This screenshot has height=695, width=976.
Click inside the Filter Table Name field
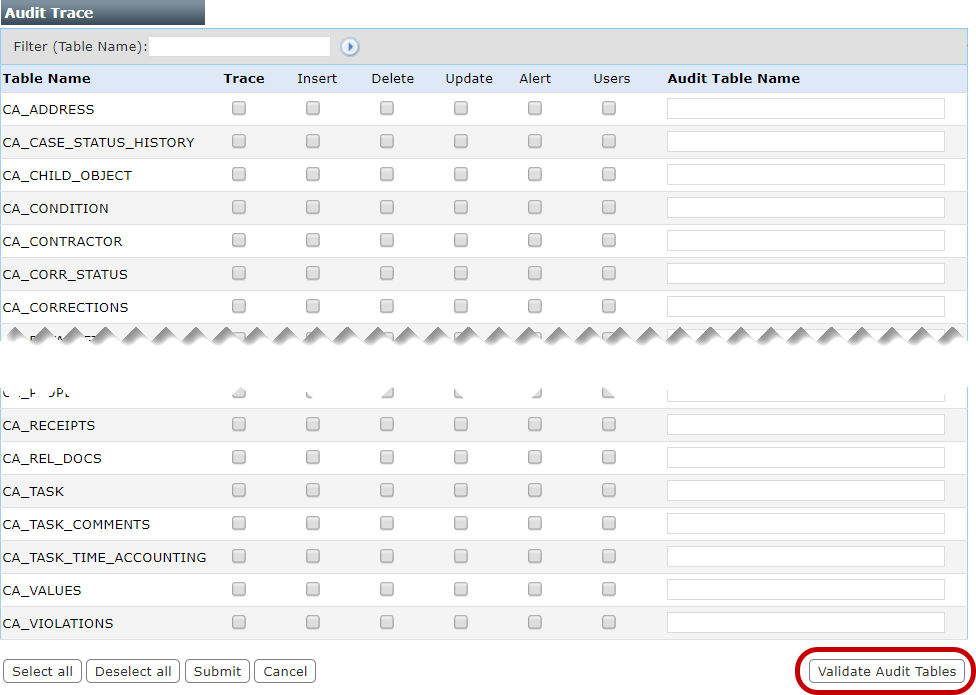point(239,46)
